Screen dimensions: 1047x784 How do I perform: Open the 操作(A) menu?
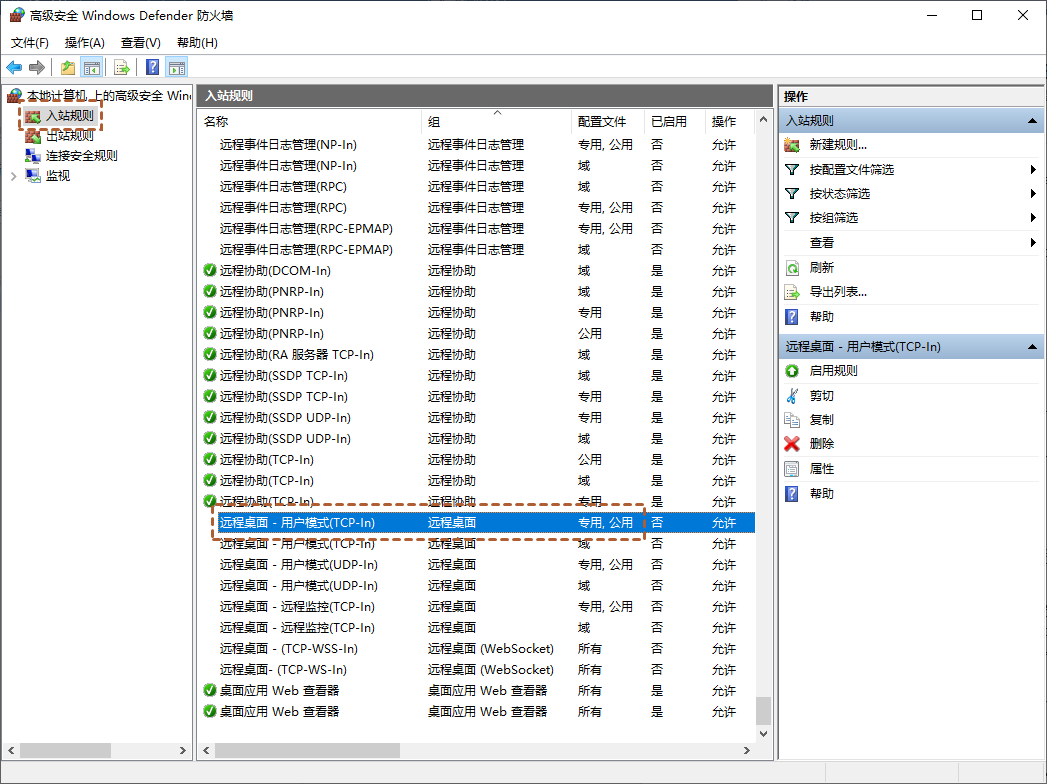click(x=84, y=43)
